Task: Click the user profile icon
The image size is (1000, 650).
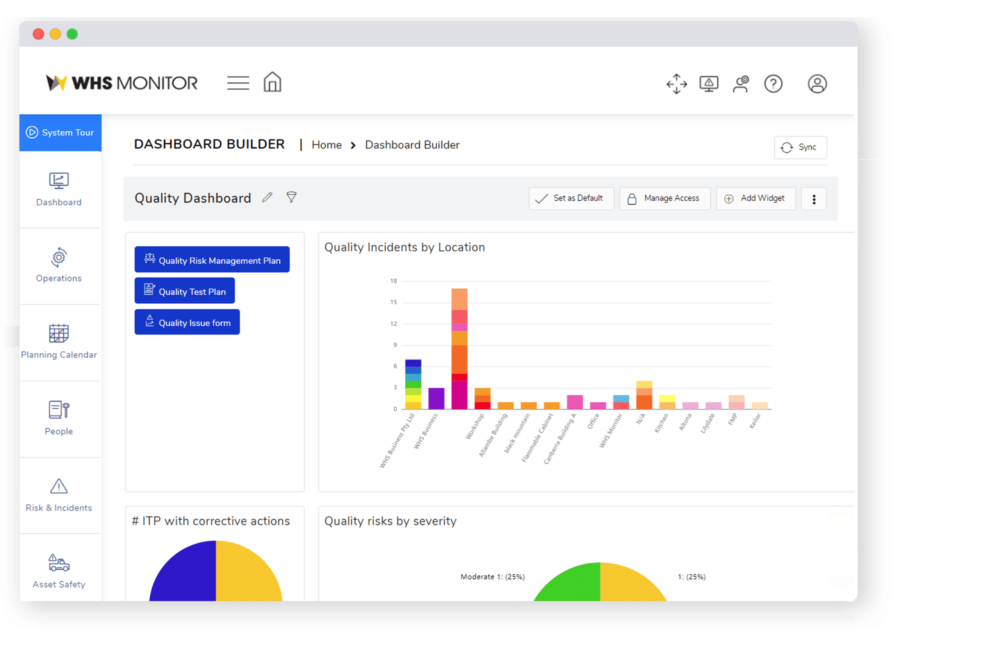Action: (817, 84)
